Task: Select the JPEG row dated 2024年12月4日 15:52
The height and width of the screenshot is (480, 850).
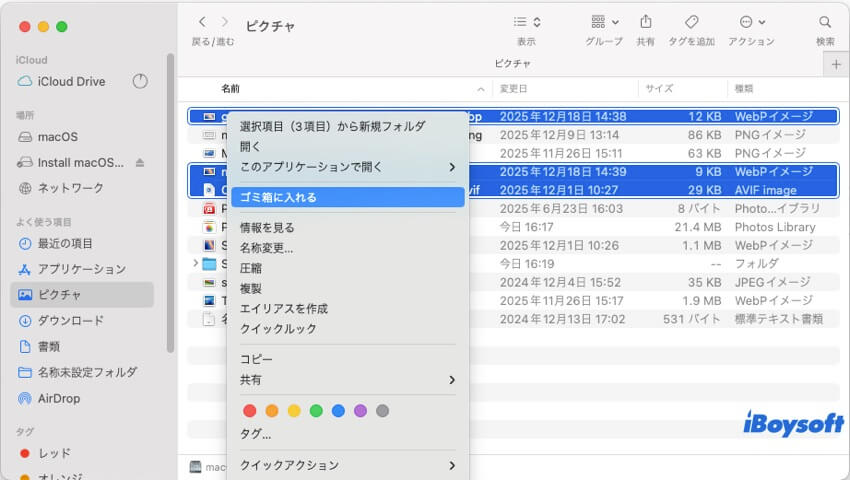Action: point(513,282)
